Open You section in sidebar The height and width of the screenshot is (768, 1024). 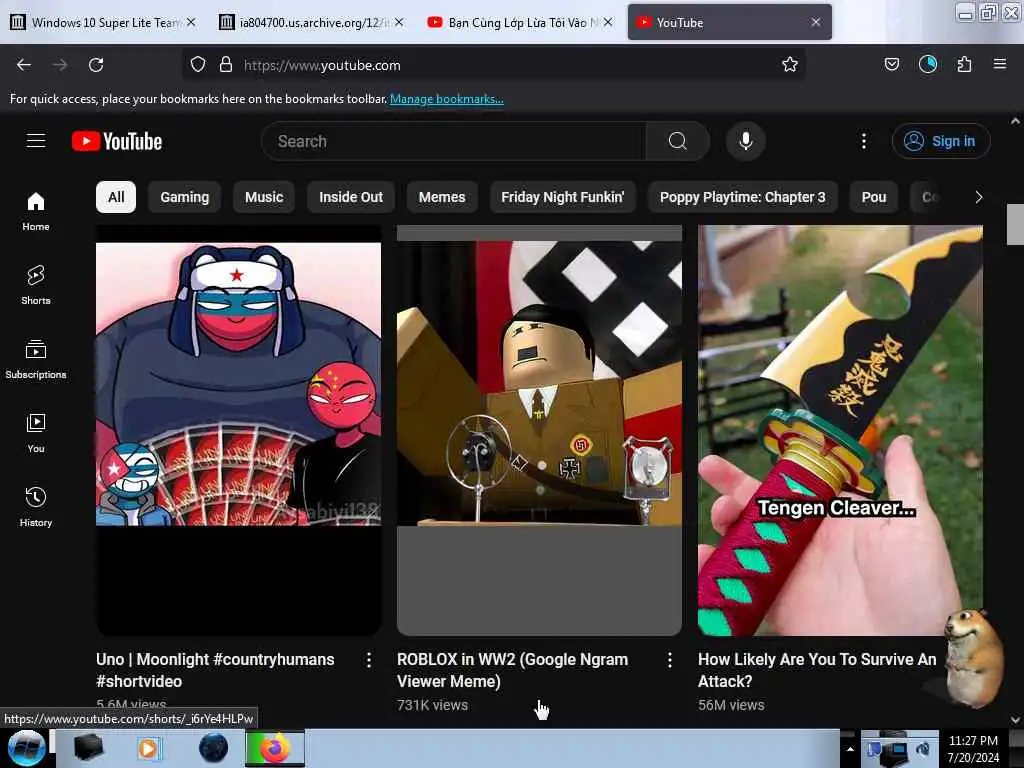point(36,433)
